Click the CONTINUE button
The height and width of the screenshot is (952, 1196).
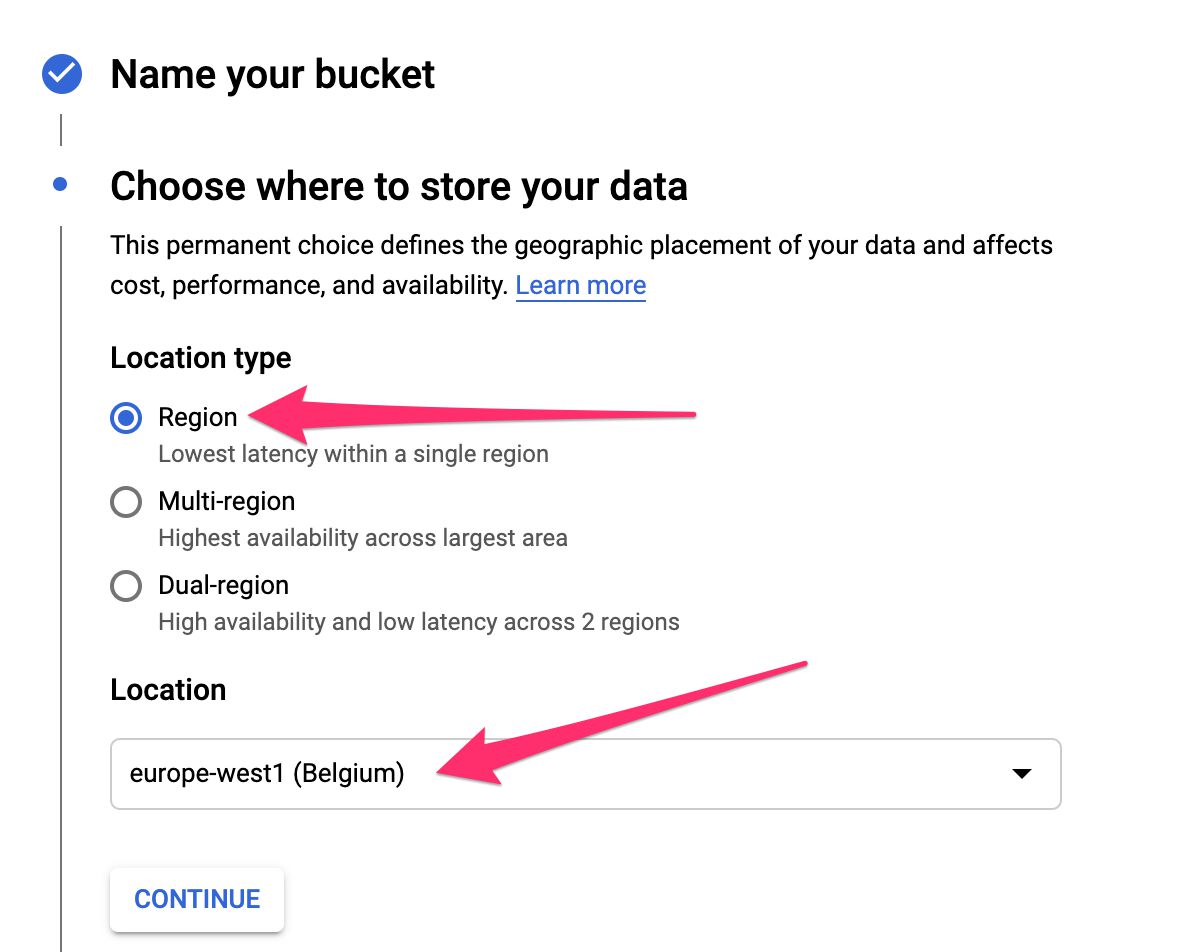tap(197, 899)
